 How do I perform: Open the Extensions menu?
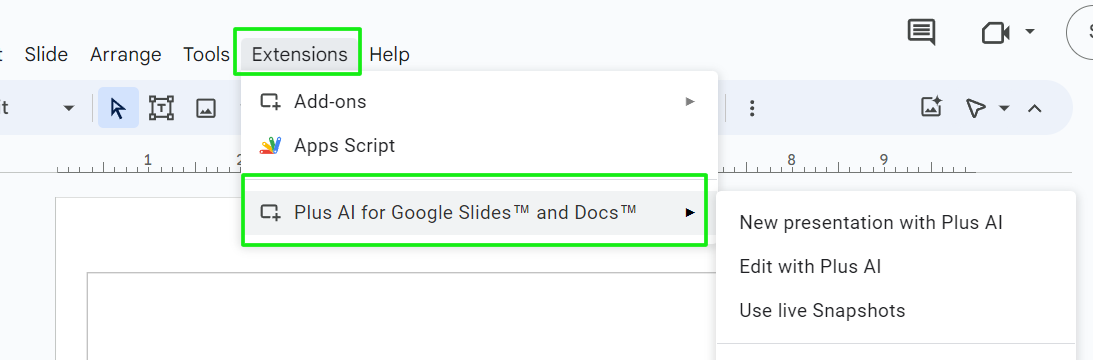point(300,54)
